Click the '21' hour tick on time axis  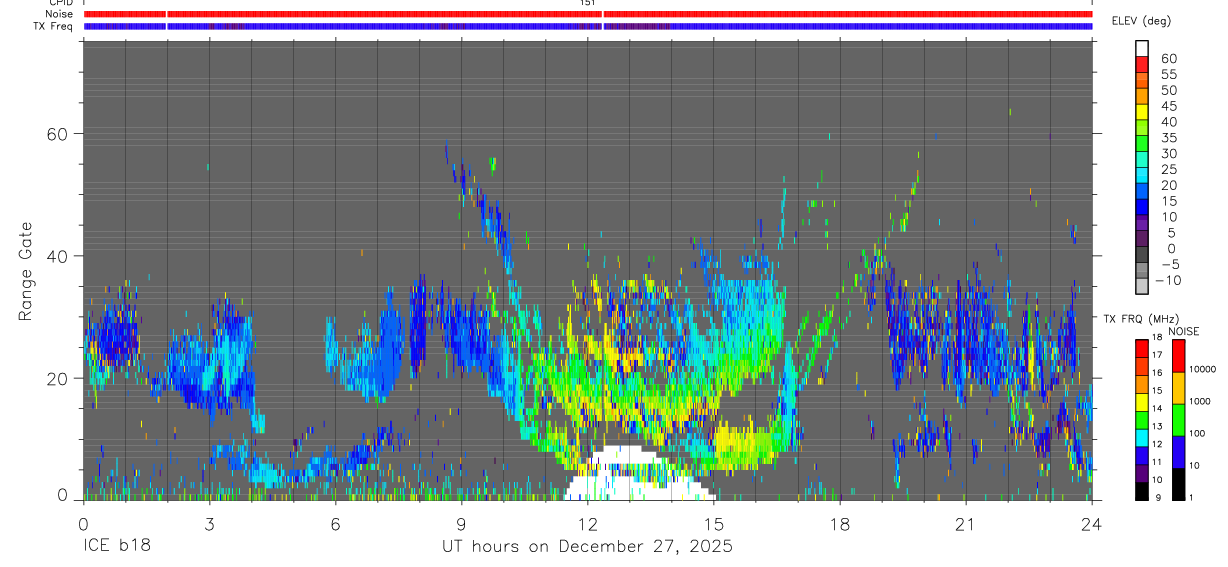[x=965, y=523]
